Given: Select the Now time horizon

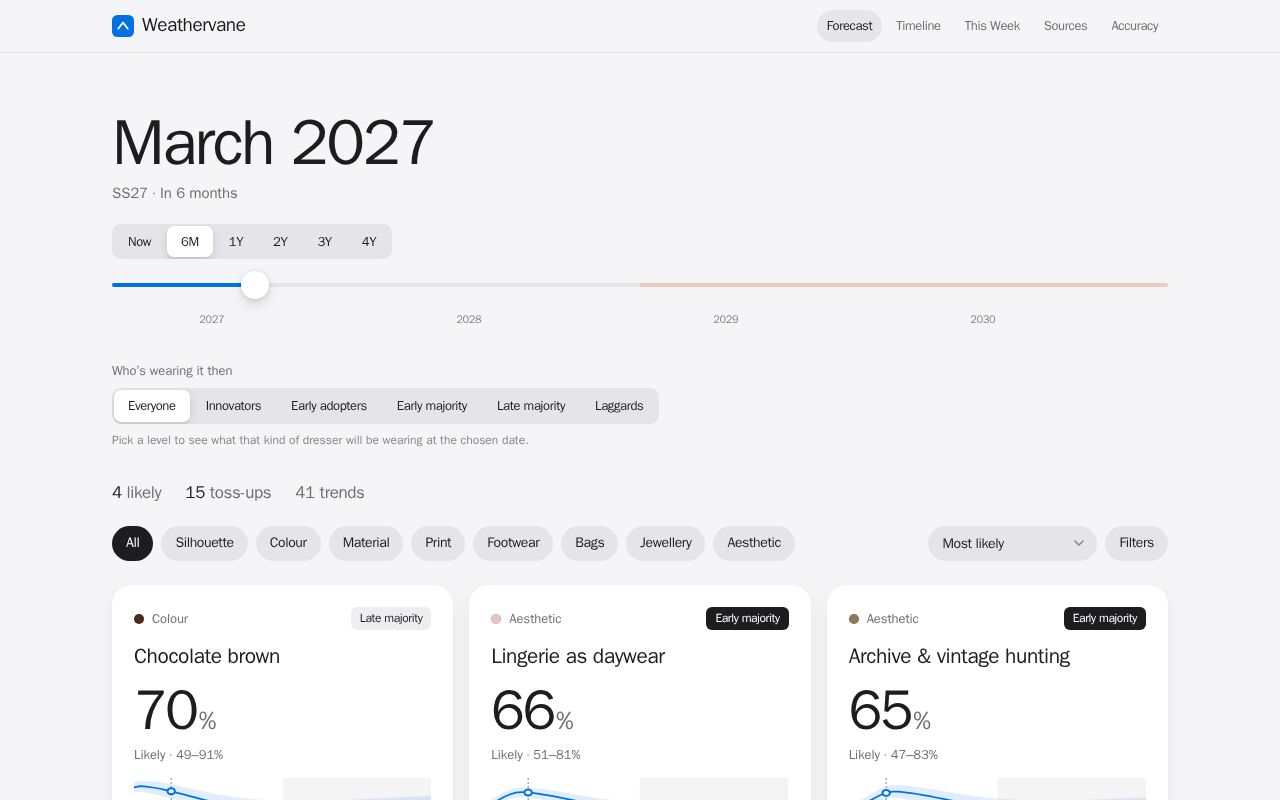Looking at the screenshot, I should point(139,242).
